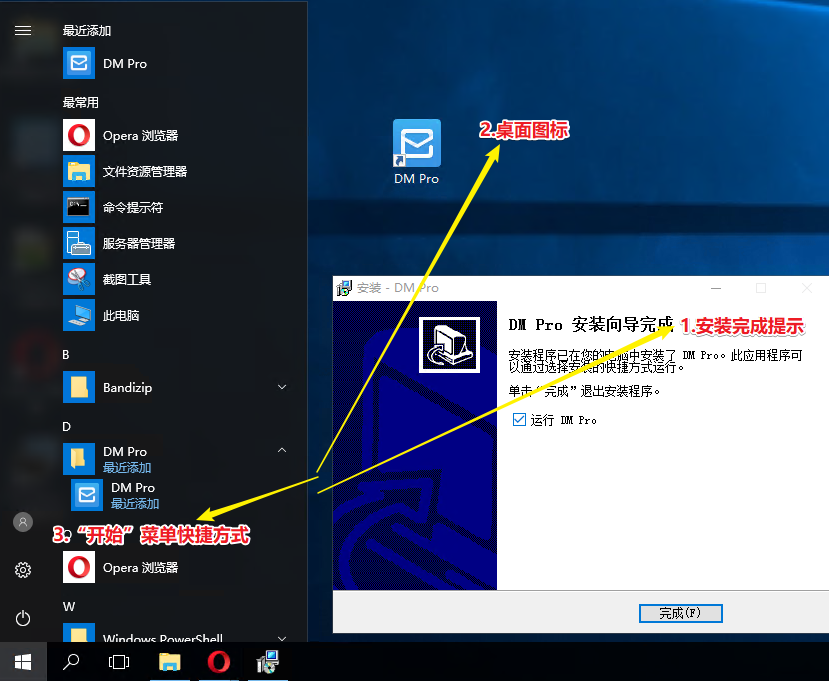The image size is (829, 681).
Task: Open Settings gear in Start menu
Action: pyautogui.click(x=23, y=570)
